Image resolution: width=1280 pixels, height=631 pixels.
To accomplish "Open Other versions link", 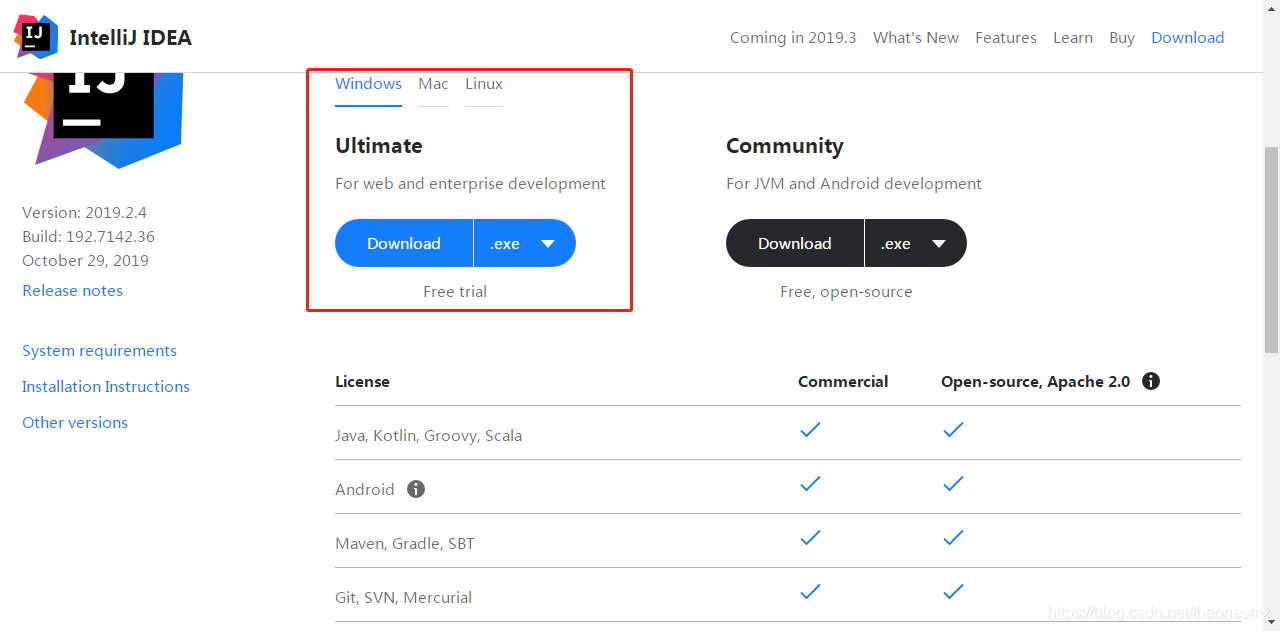I will [75, 422].
